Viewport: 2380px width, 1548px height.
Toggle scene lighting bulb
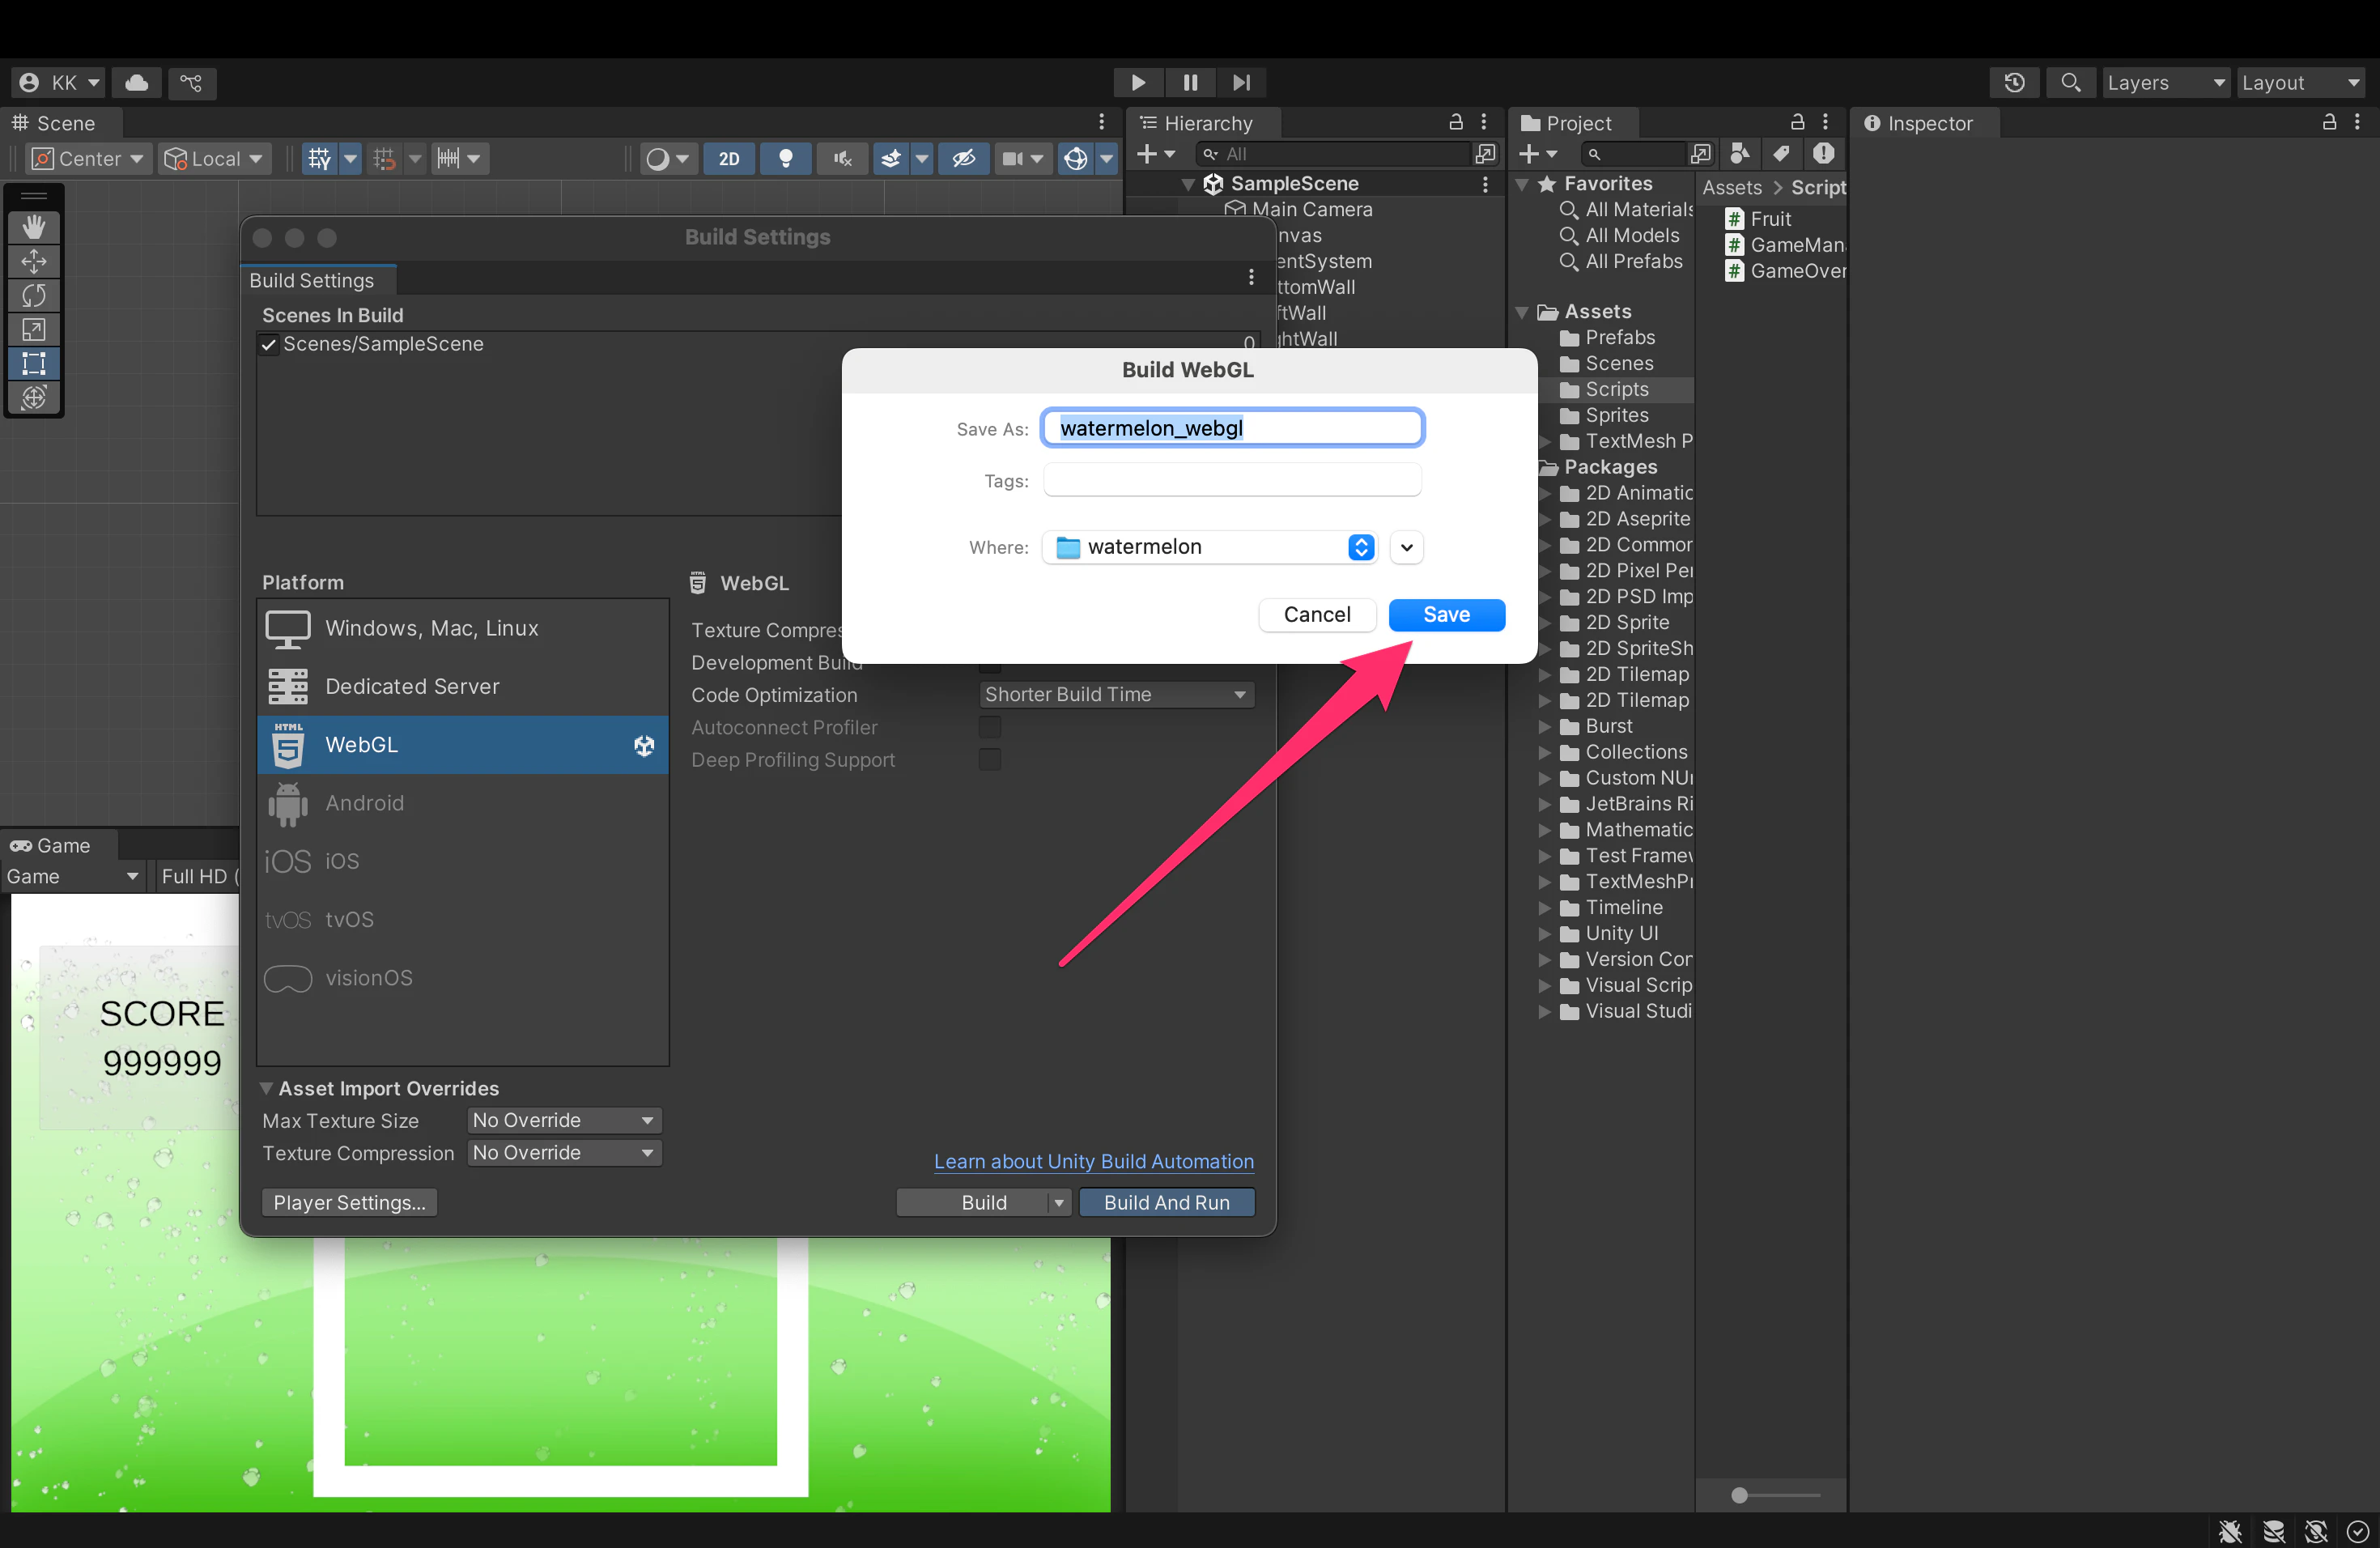click(786, 158)
